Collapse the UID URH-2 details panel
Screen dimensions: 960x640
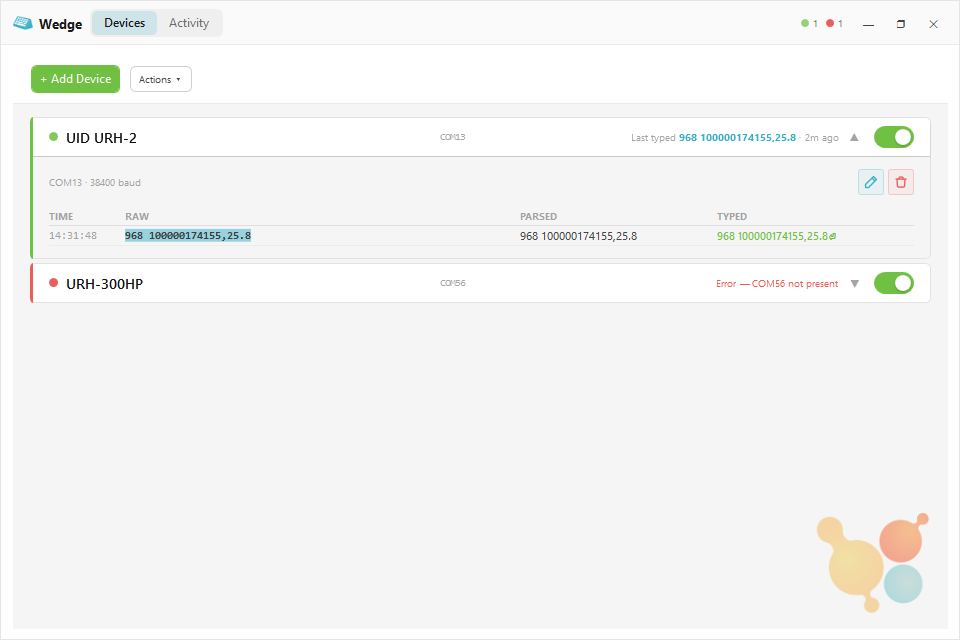[x=854, y=137]
